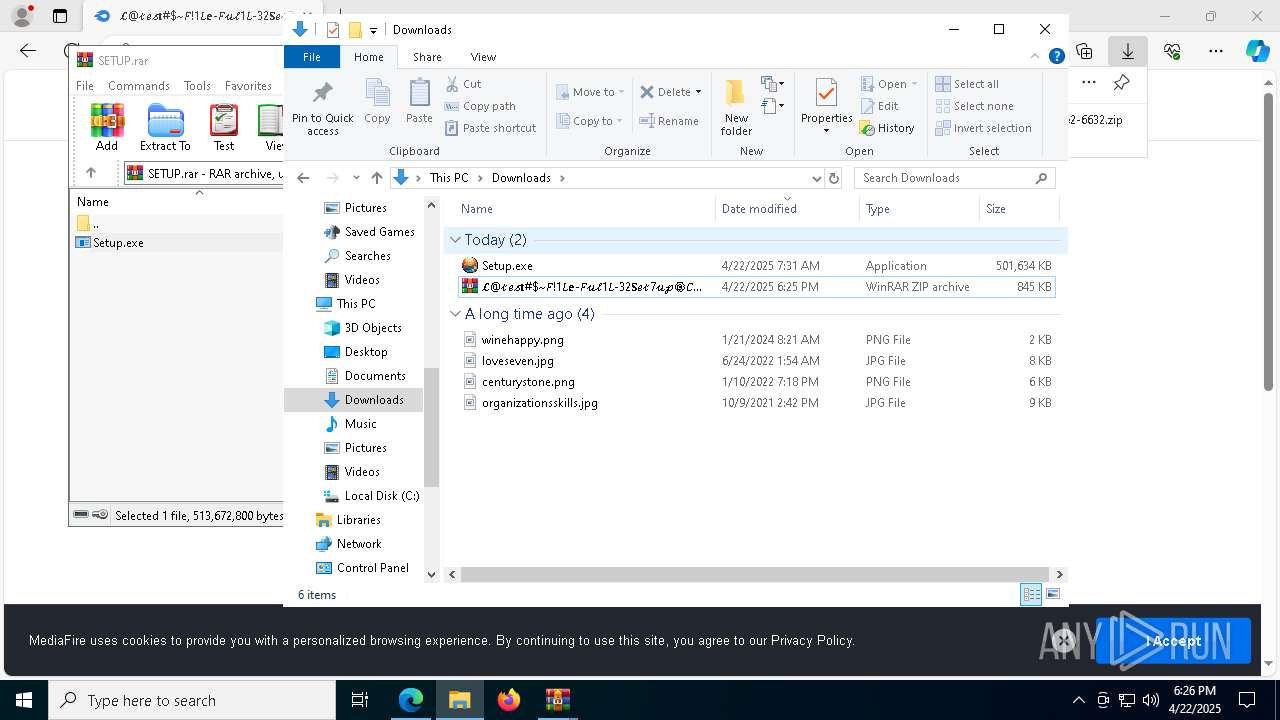Screen dimensions: 1280x720
Task: Click the horizontal scrollbar in file list
Action: (x=755, y=574)
